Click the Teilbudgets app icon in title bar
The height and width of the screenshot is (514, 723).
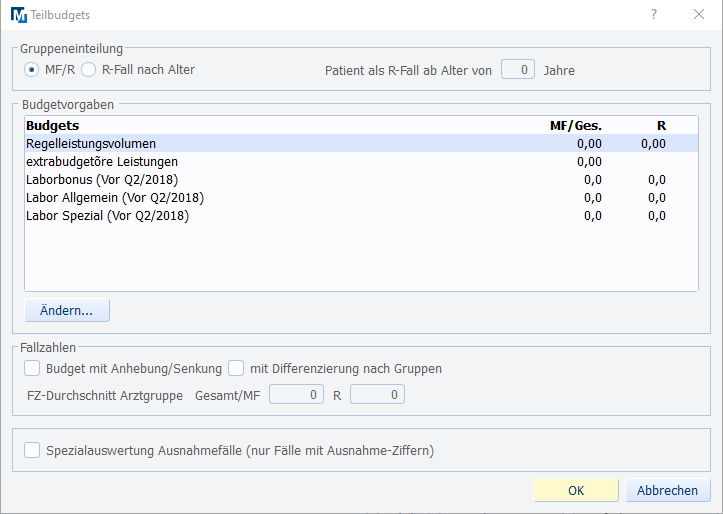tap(19, 15)
